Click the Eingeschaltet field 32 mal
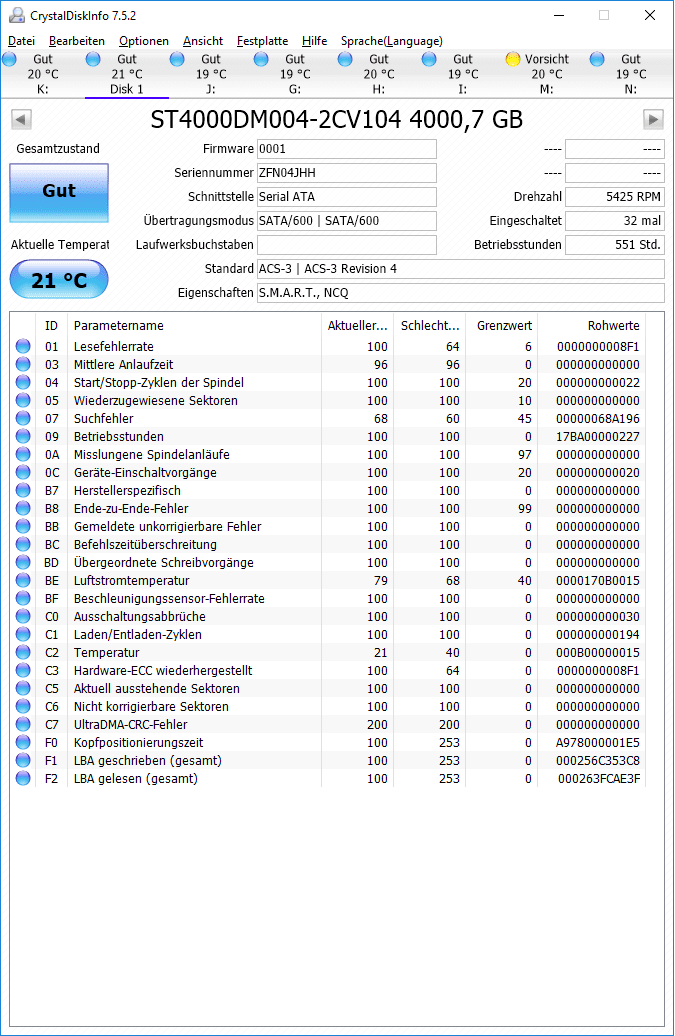675x1036 pixels. [615, 221]
